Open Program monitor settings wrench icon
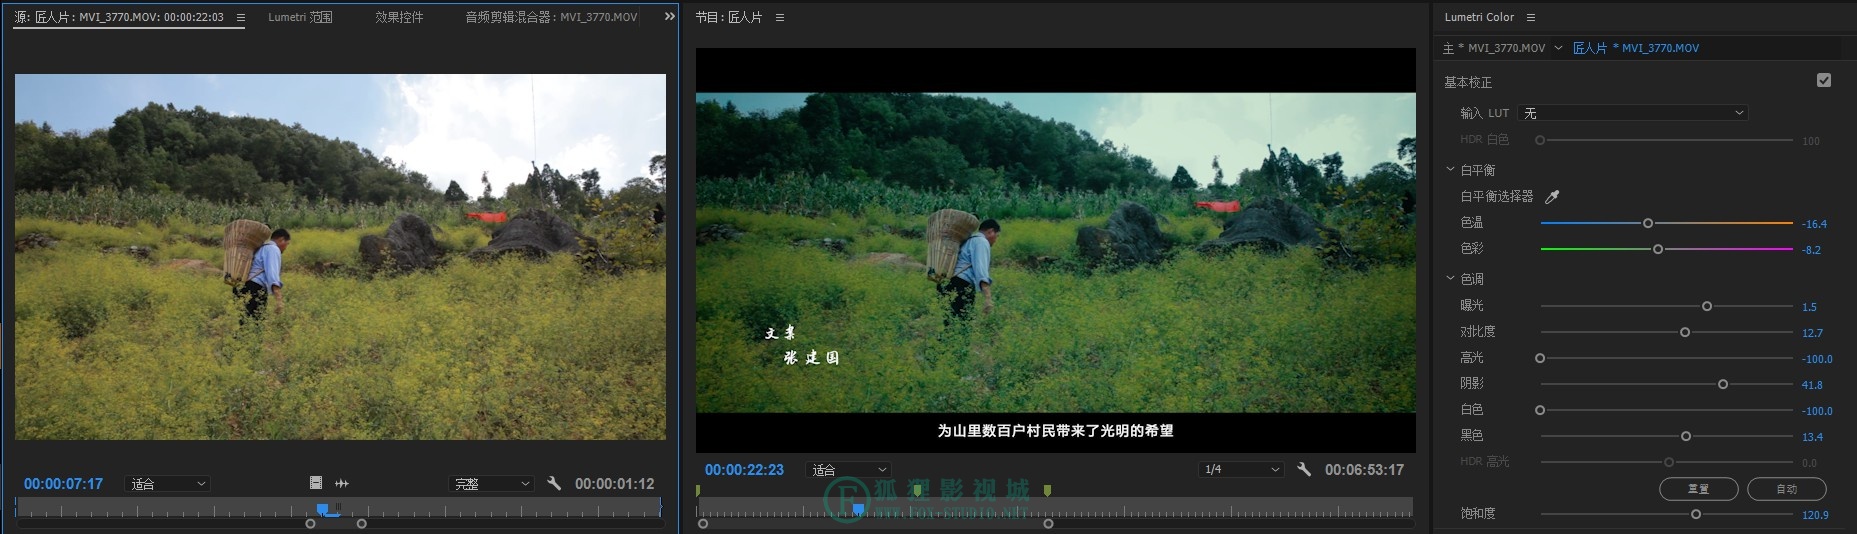This screenshot has height=534, width=1857. click(1304, 469)
